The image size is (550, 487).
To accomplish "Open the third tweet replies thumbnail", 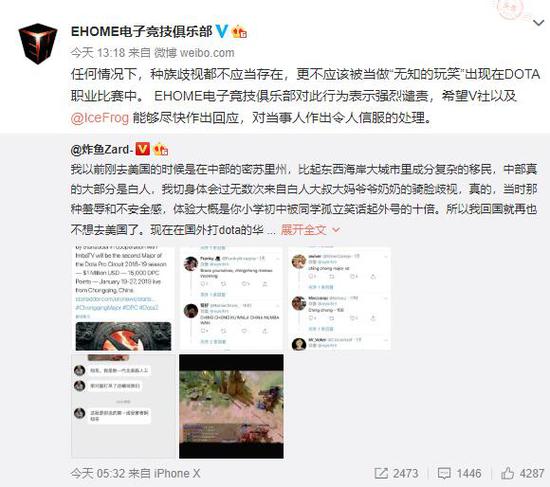I will [x=339, y=298].
